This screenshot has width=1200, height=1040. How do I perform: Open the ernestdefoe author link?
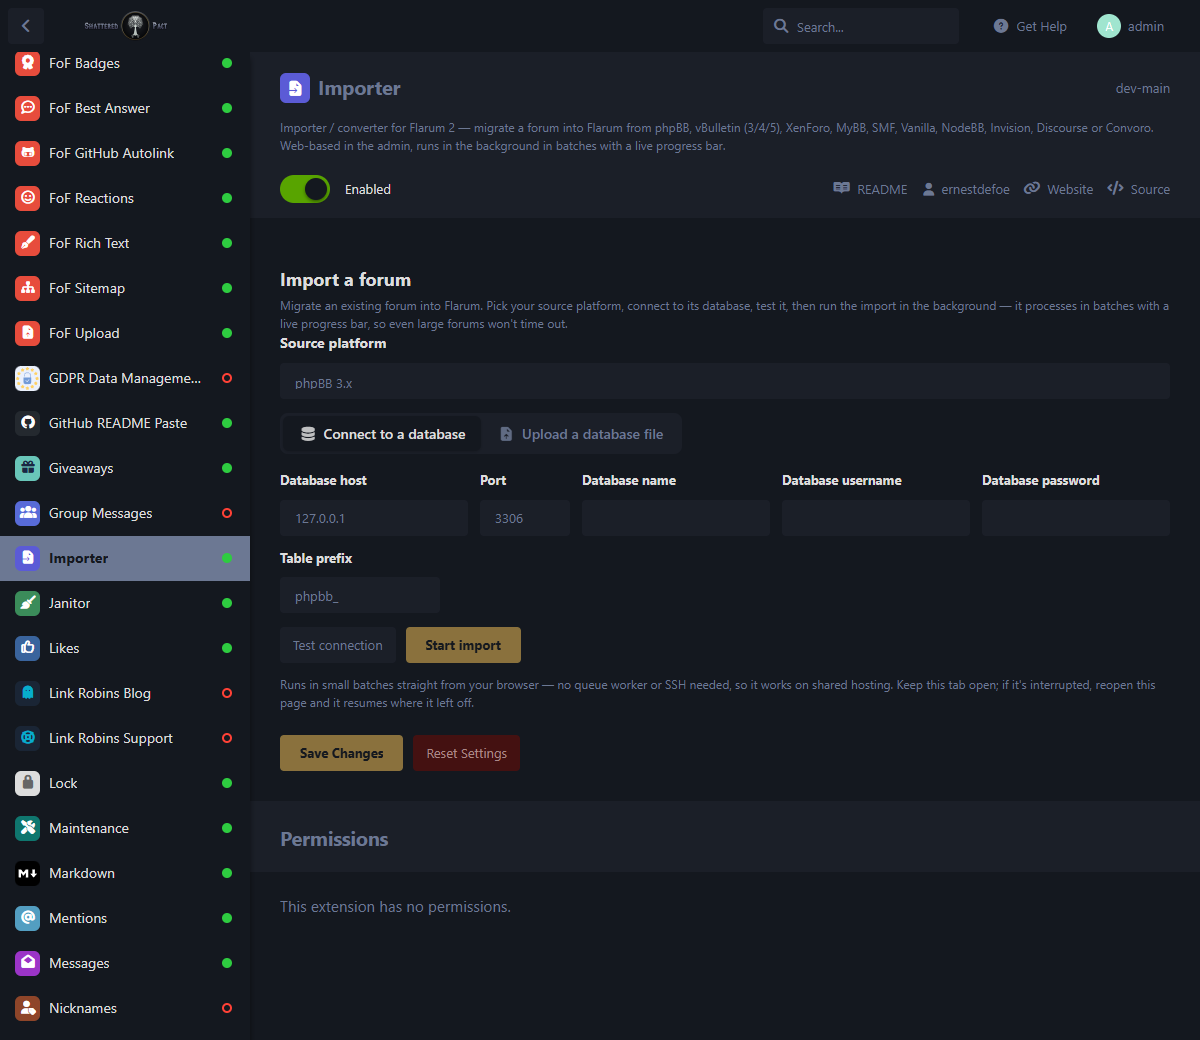[x=966, y=189]
